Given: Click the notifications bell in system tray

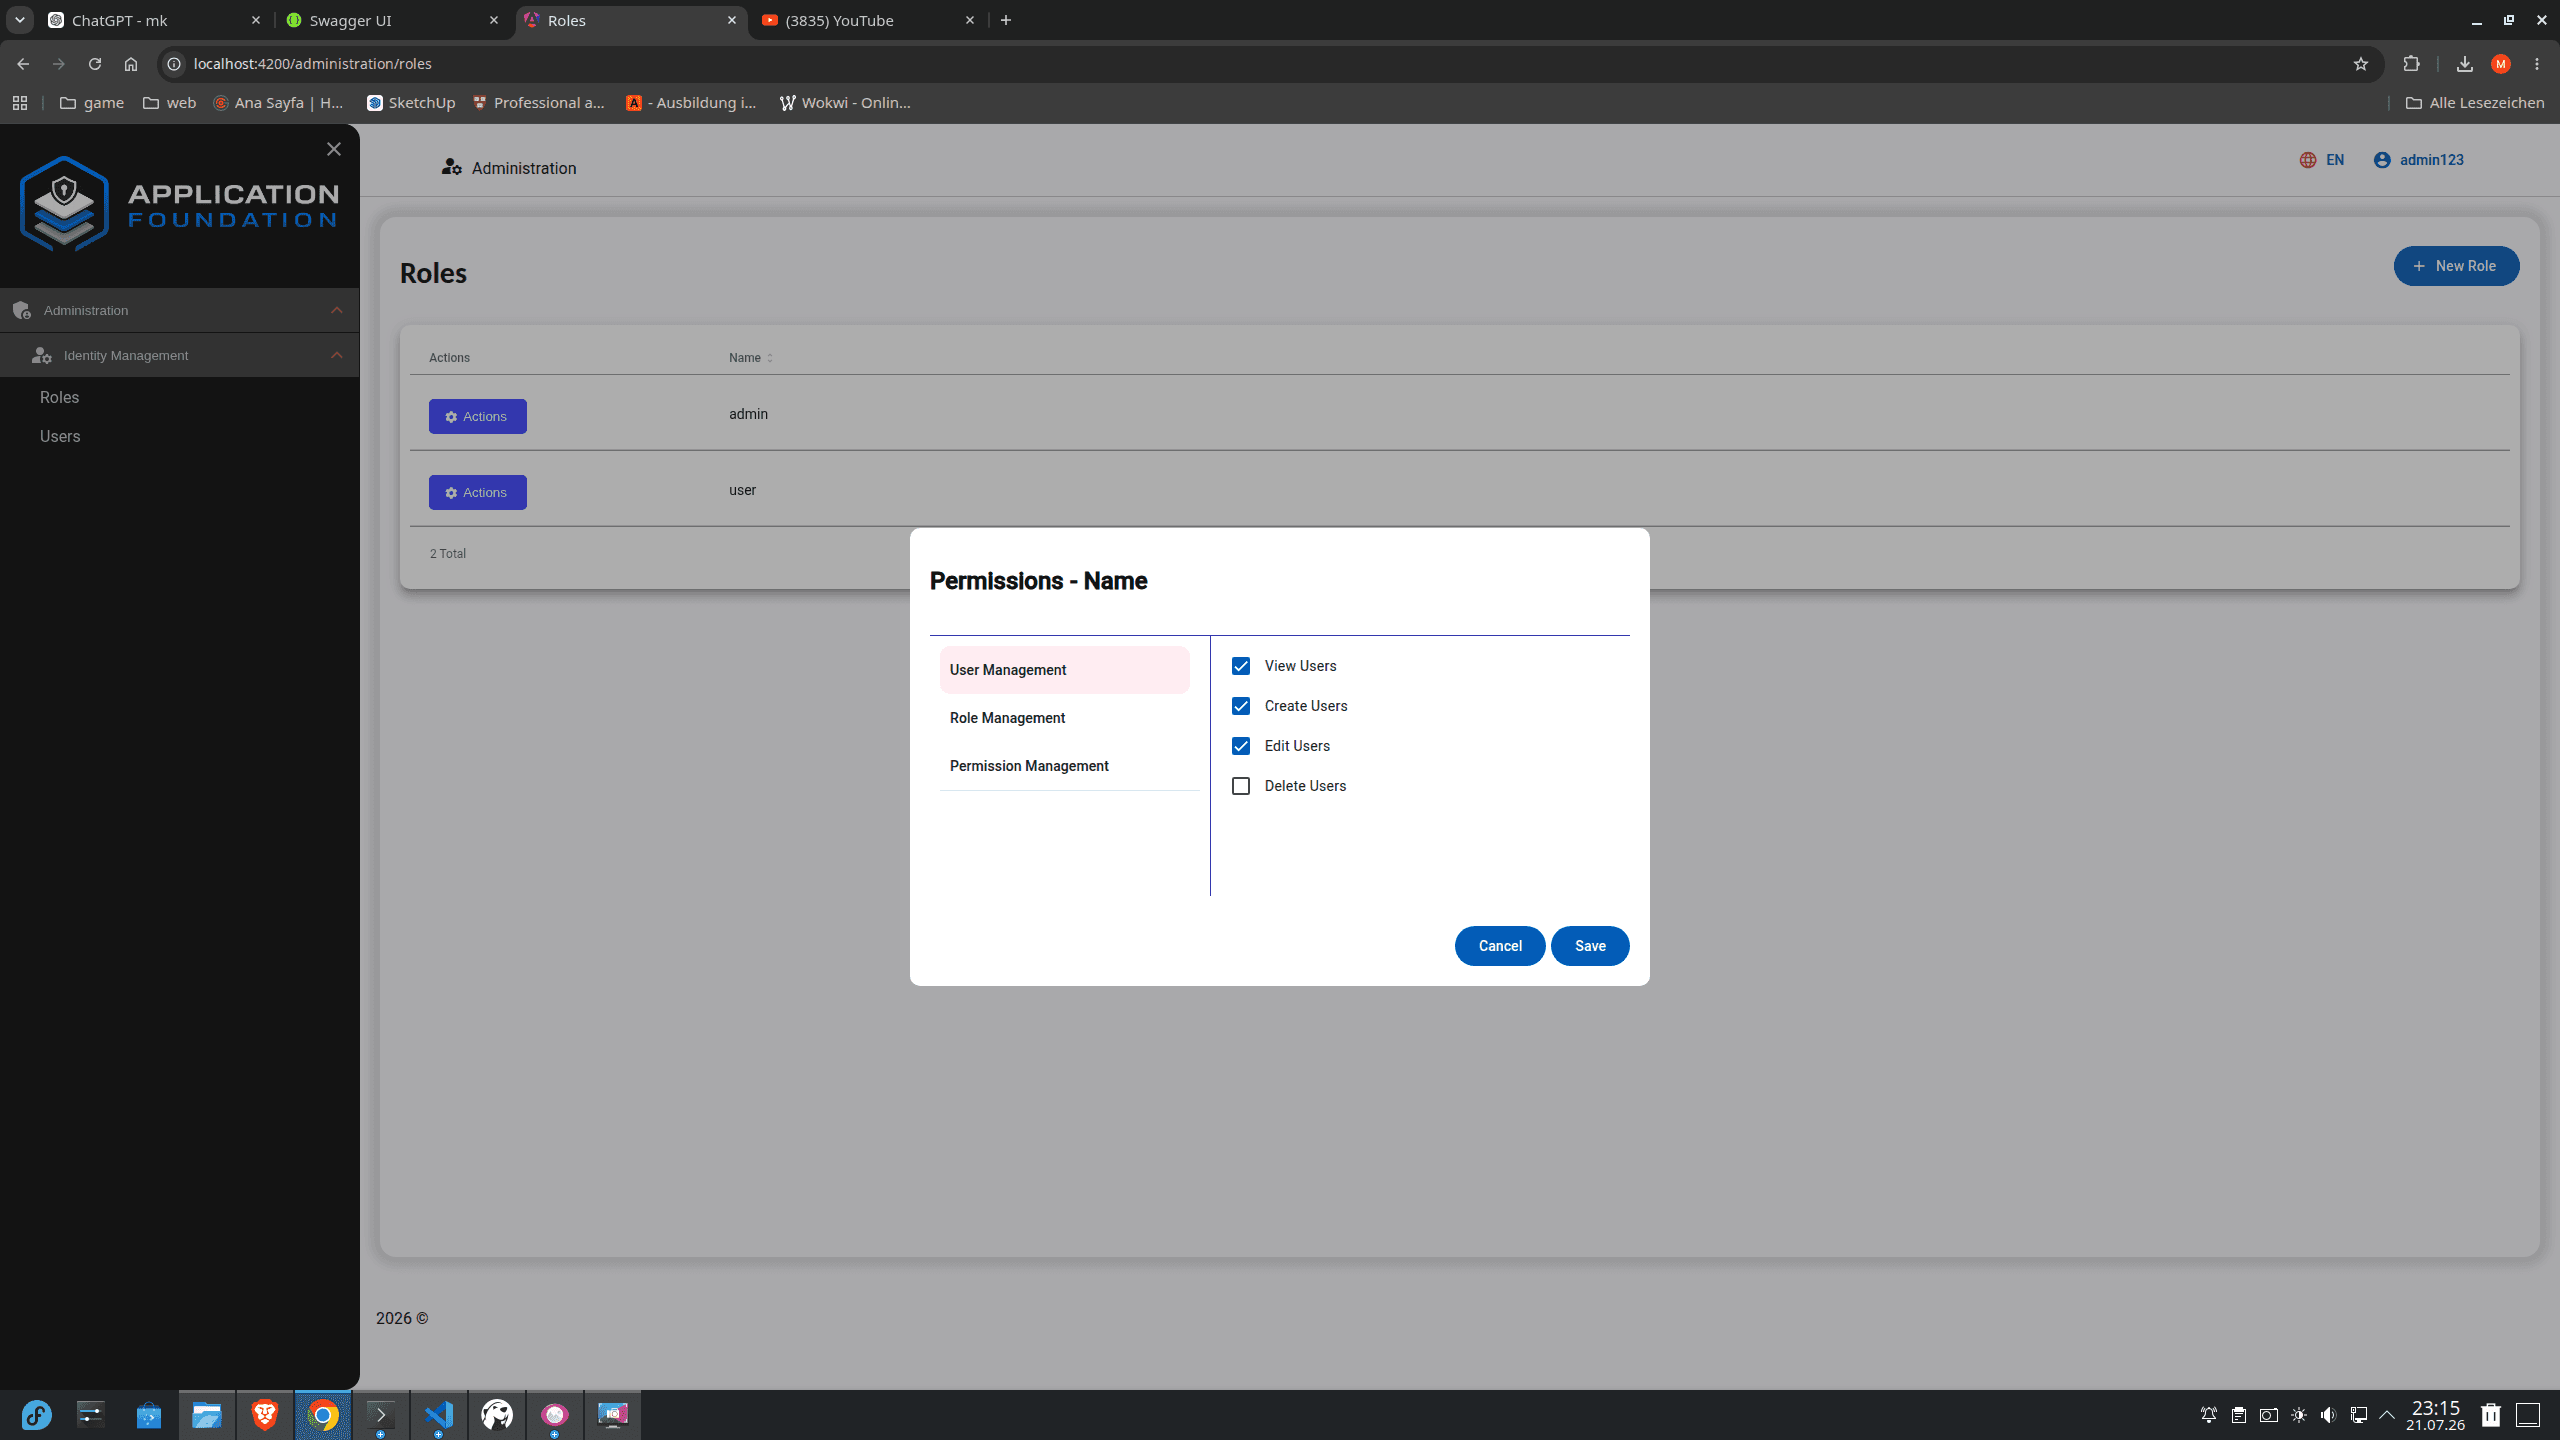Looking at the screenshot, I should point(2209,1415).
